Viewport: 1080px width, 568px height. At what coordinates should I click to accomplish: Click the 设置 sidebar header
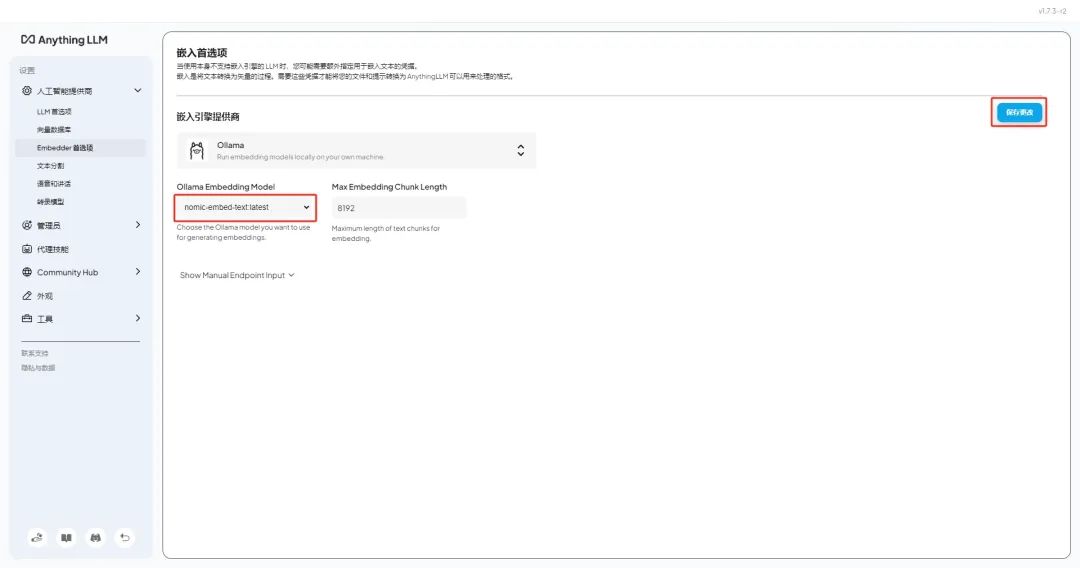pyautogui.click(x=27, y=70)
